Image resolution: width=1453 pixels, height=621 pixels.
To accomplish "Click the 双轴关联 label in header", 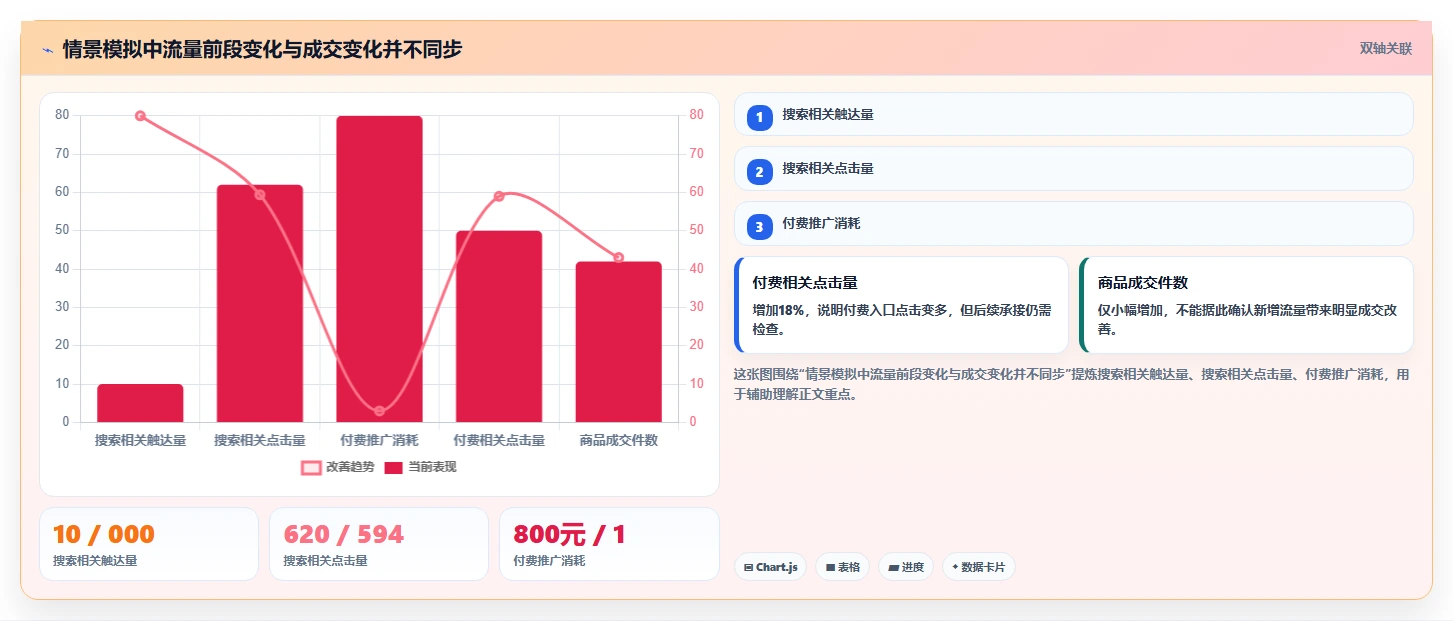I will pos(1385,48).
